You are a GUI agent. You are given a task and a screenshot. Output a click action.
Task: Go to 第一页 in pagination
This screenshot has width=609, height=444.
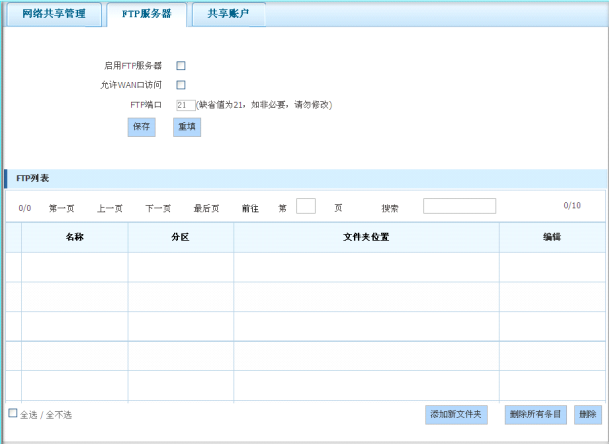pos(62,208)
